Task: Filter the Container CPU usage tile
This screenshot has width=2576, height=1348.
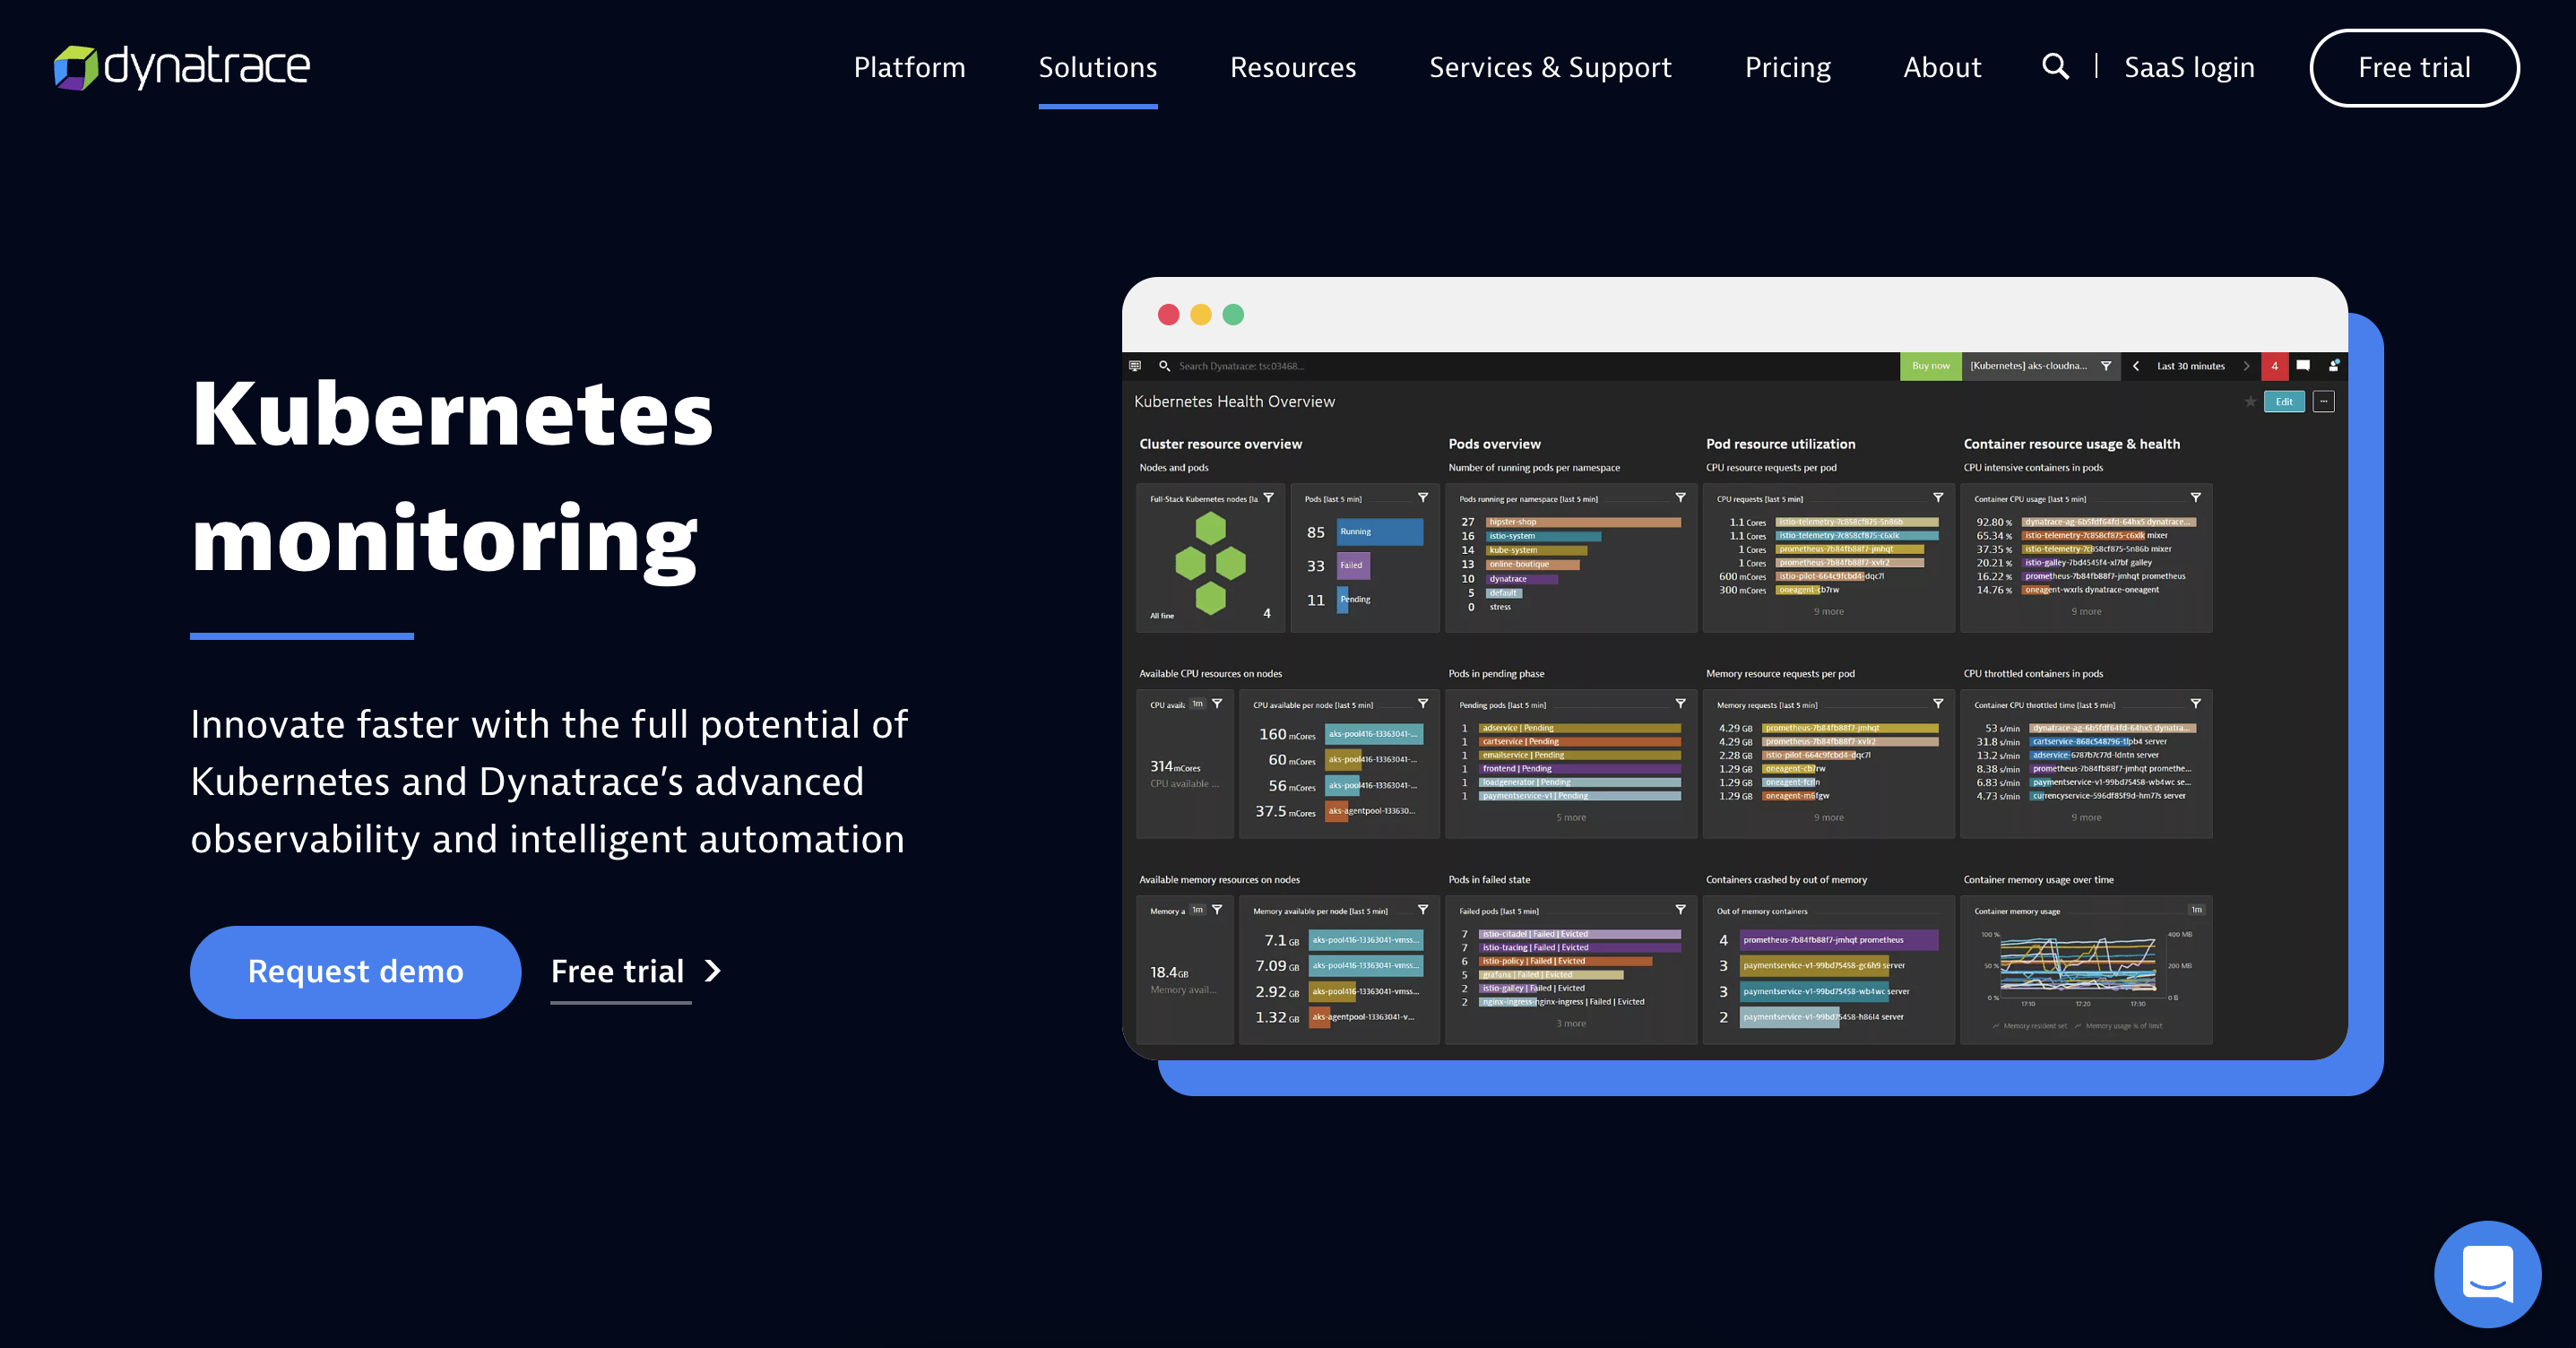Action: pyautogui.click(x=2195, y=498)
